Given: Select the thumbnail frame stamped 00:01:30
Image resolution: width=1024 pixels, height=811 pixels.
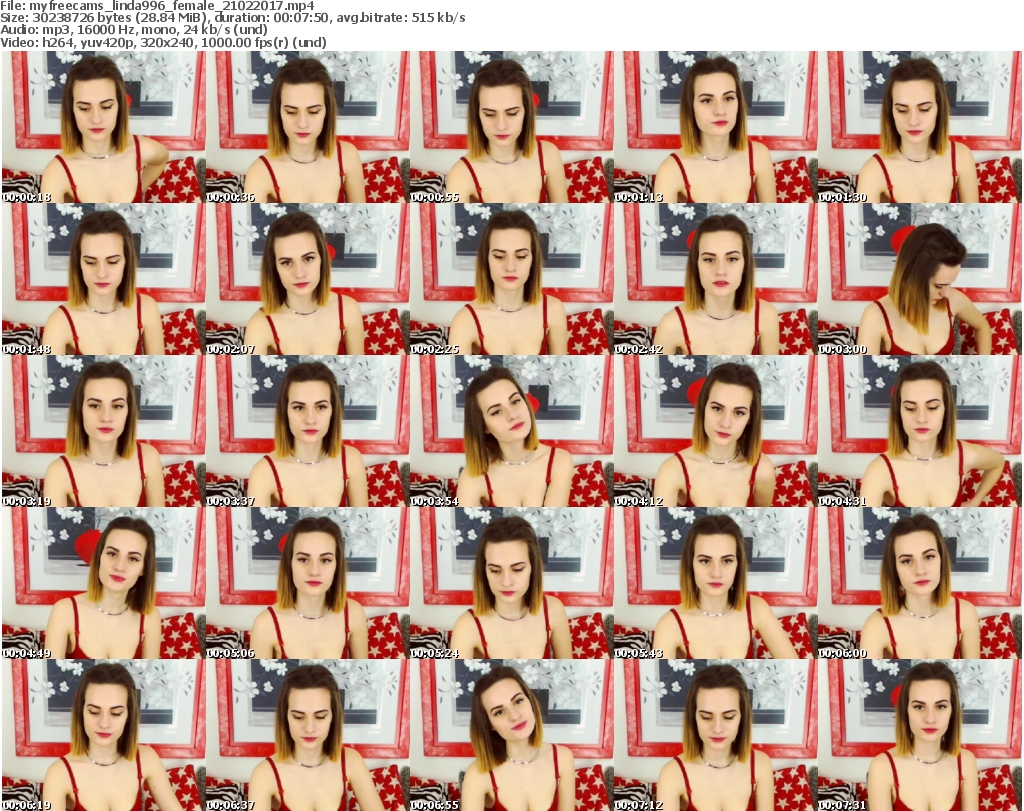Looking at the screenshot, I should [919, 127].
